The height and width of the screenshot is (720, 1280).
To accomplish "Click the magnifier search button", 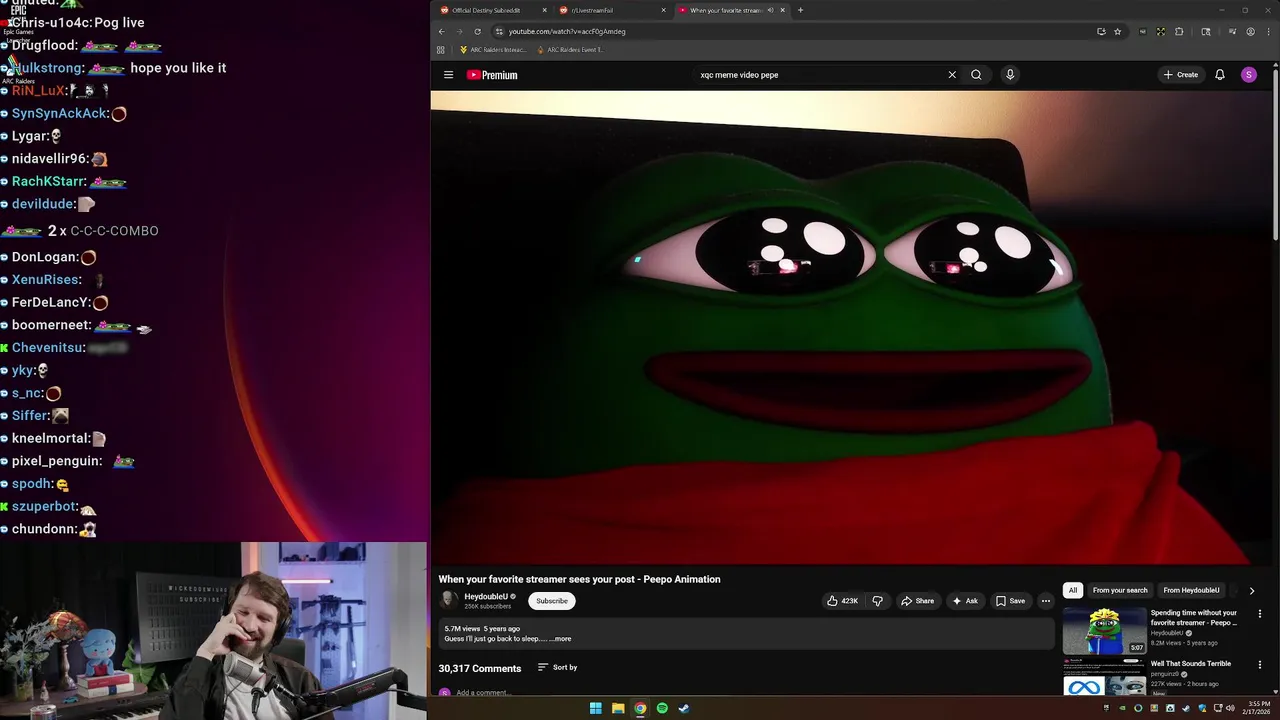I will point(976,75).
